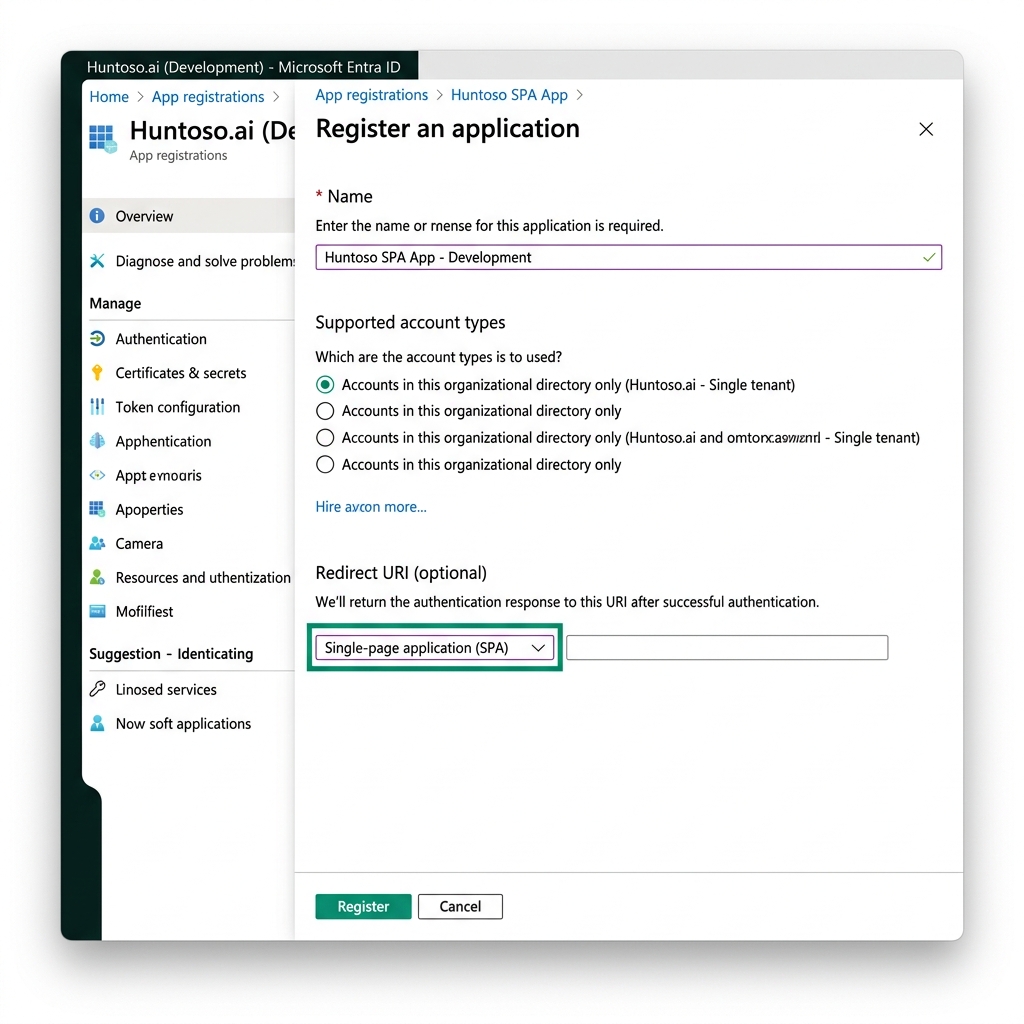Click the Apoperties grid icon

[97, 509]
